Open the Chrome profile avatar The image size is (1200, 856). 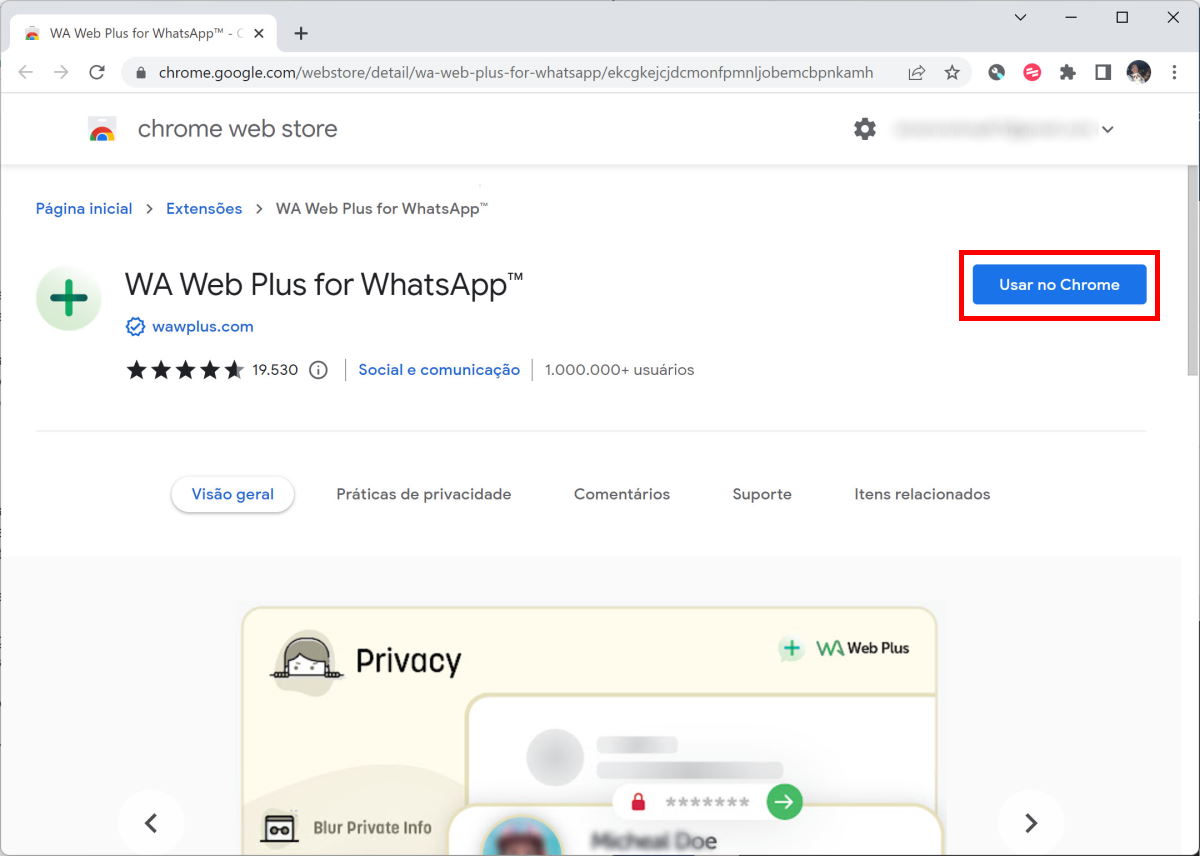(1139, 72)
